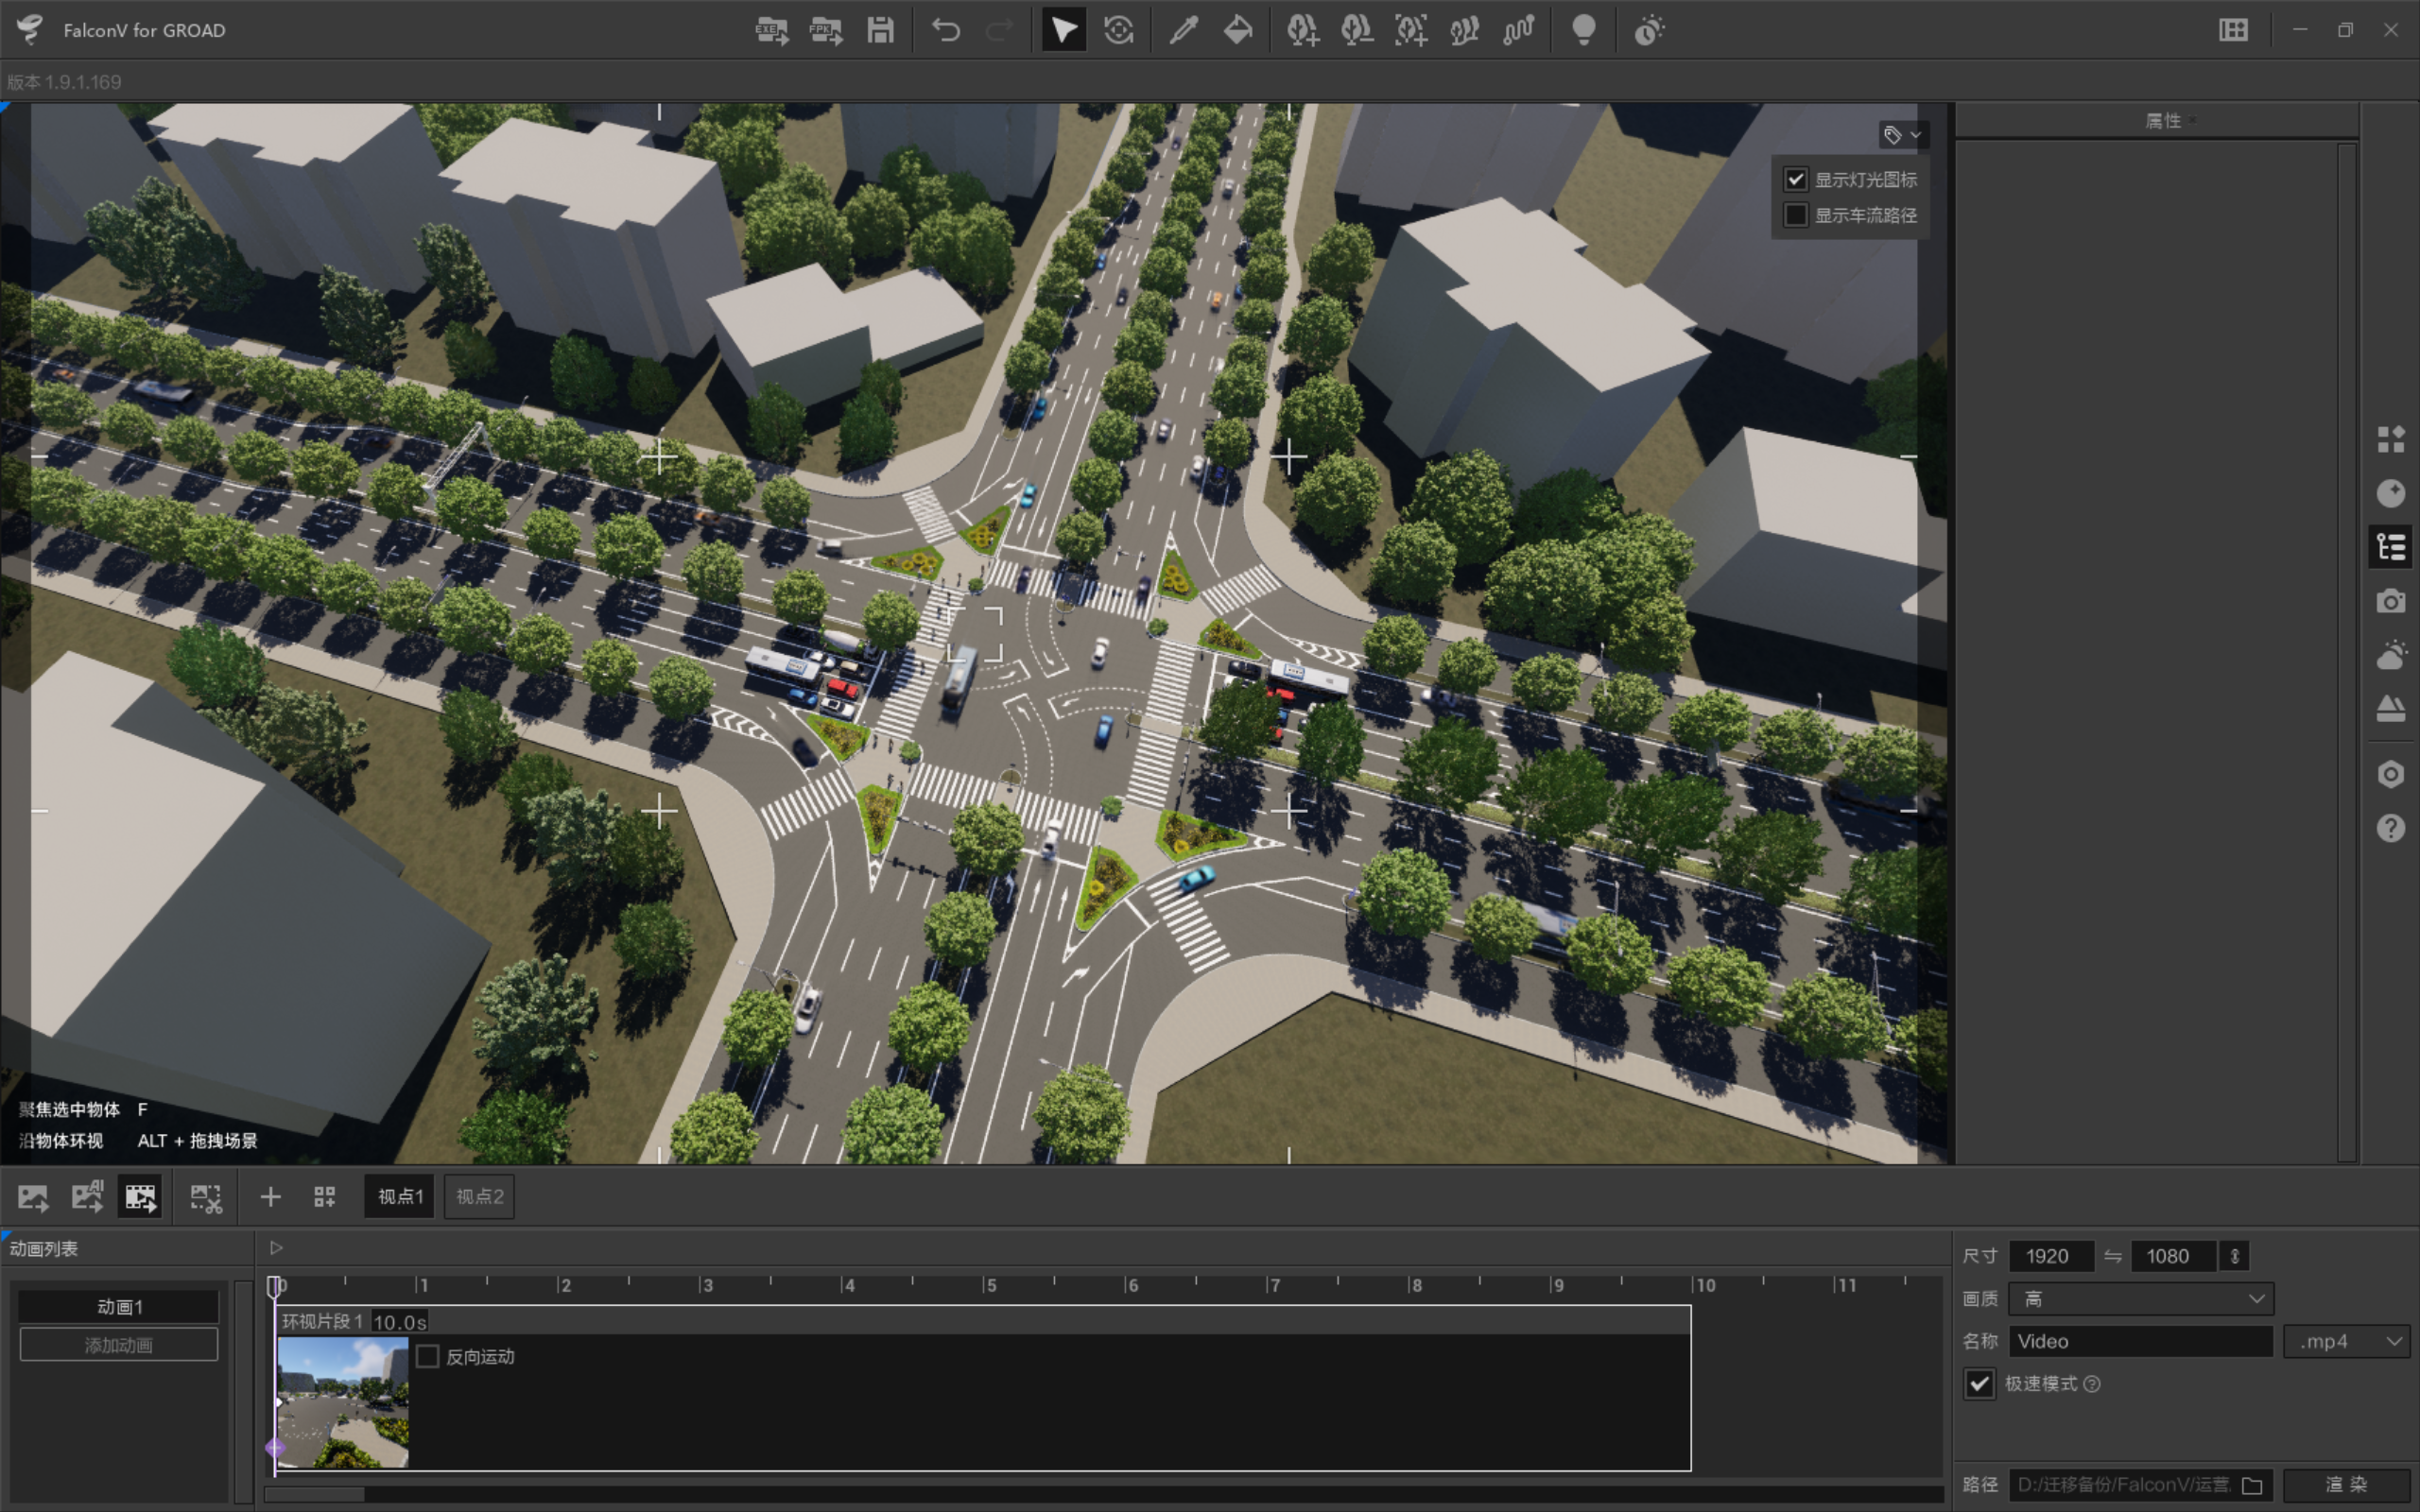Click the help icon beside 极速模式
The width and height of the screenshot is (2420, 1512).
tap(2092, 1384)
